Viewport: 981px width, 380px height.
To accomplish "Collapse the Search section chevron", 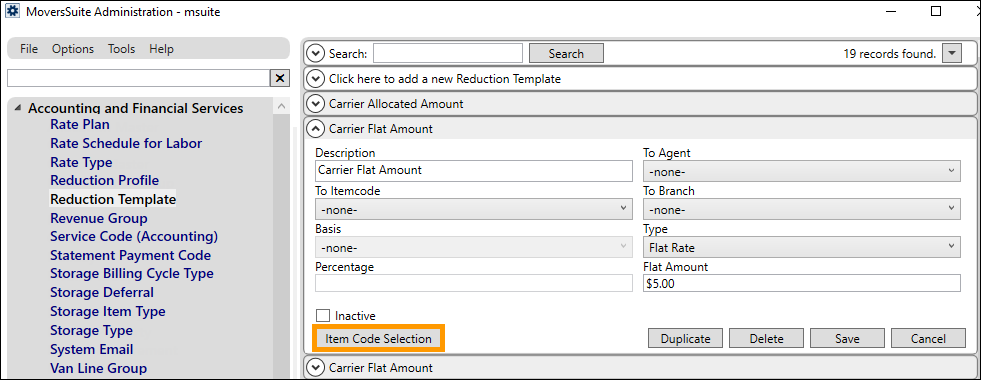I will point(316,54).
